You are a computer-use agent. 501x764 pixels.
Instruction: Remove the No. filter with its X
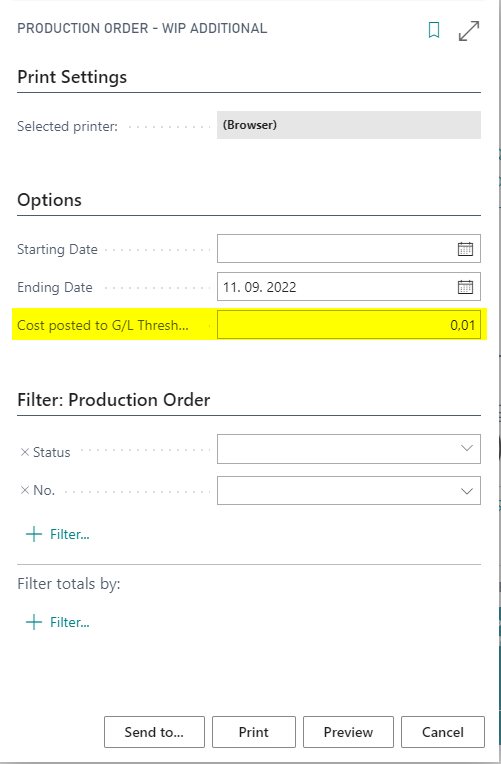pyautogui.click(x=25, y=490)
